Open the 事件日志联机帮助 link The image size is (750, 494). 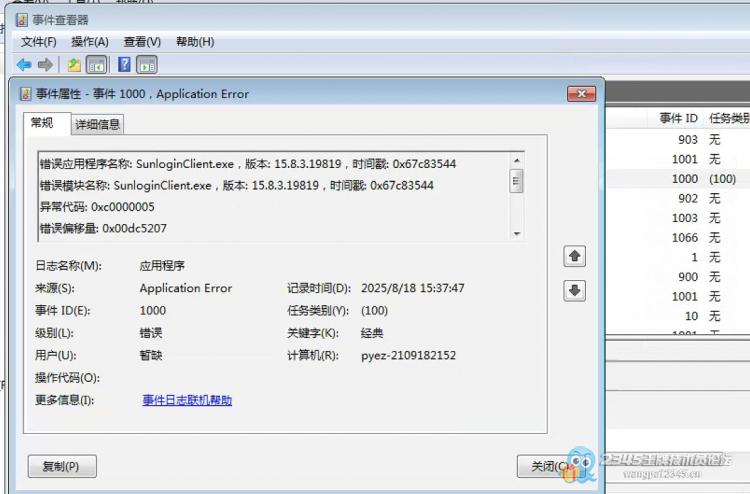pyautogui.click(x=187, y=400)
